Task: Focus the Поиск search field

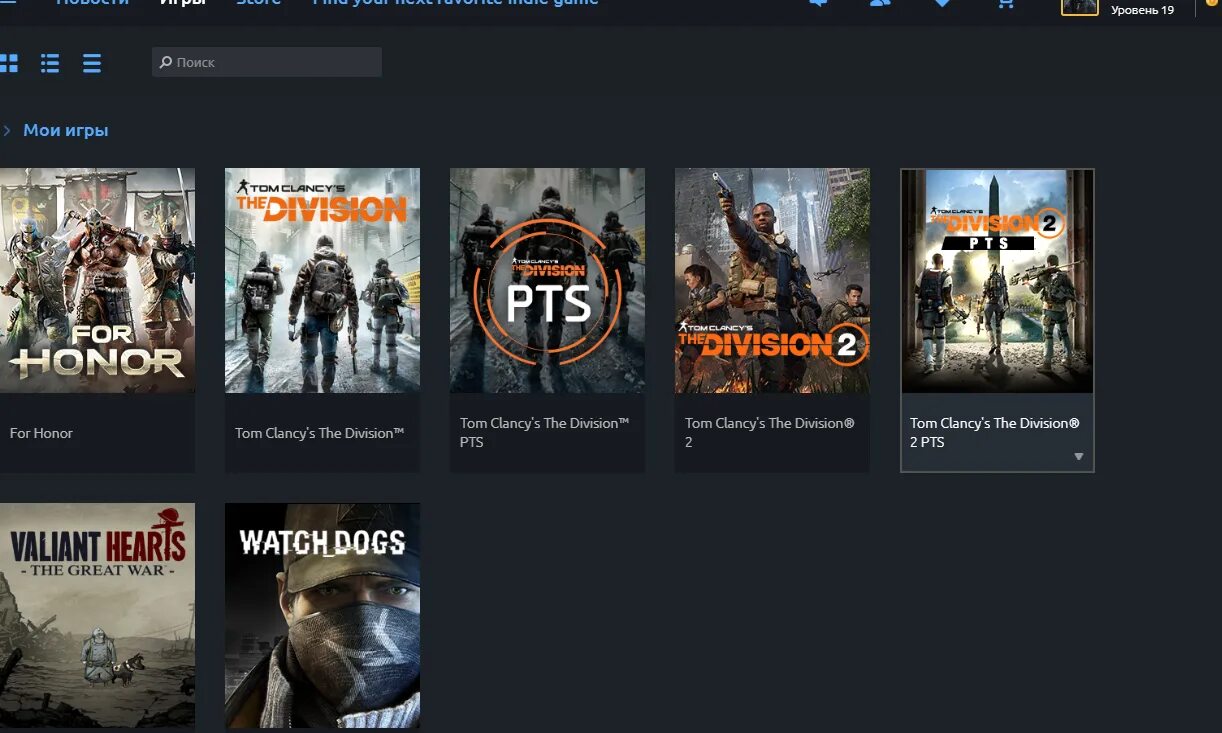Action: click(x=267, y=62)
